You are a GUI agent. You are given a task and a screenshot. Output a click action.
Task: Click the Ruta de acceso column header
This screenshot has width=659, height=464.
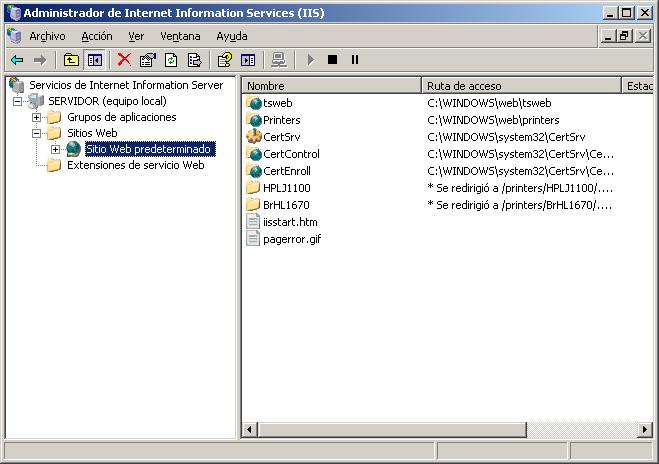pos(520,86)
